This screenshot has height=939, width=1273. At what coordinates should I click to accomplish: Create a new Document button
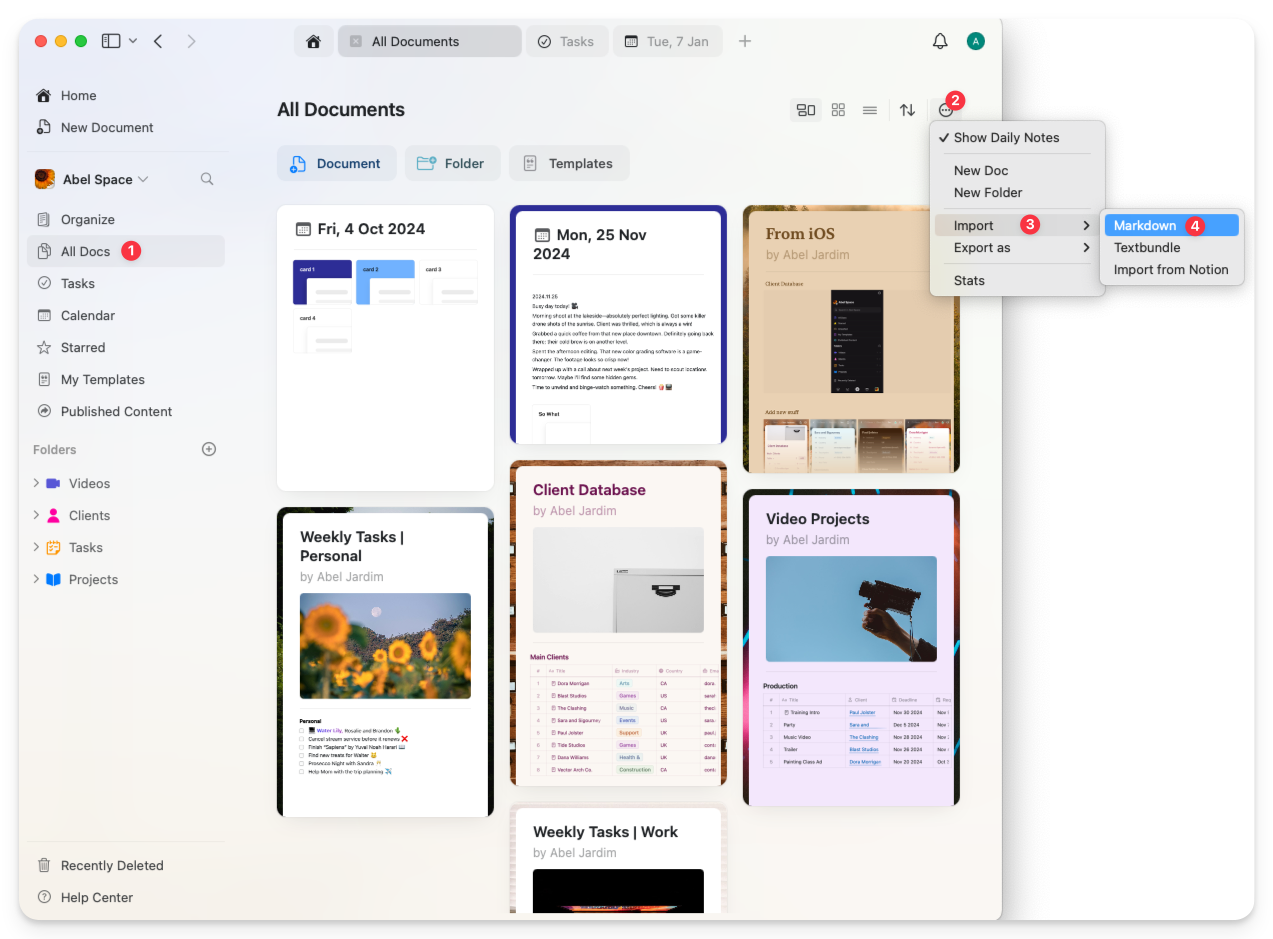coord(336,163)
